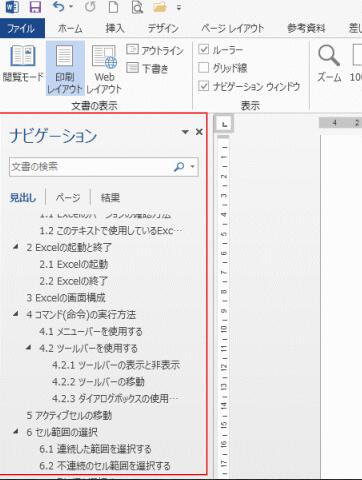Save document with the floppy disk icon
Screen dimensions: 362x480
(35, 7)
